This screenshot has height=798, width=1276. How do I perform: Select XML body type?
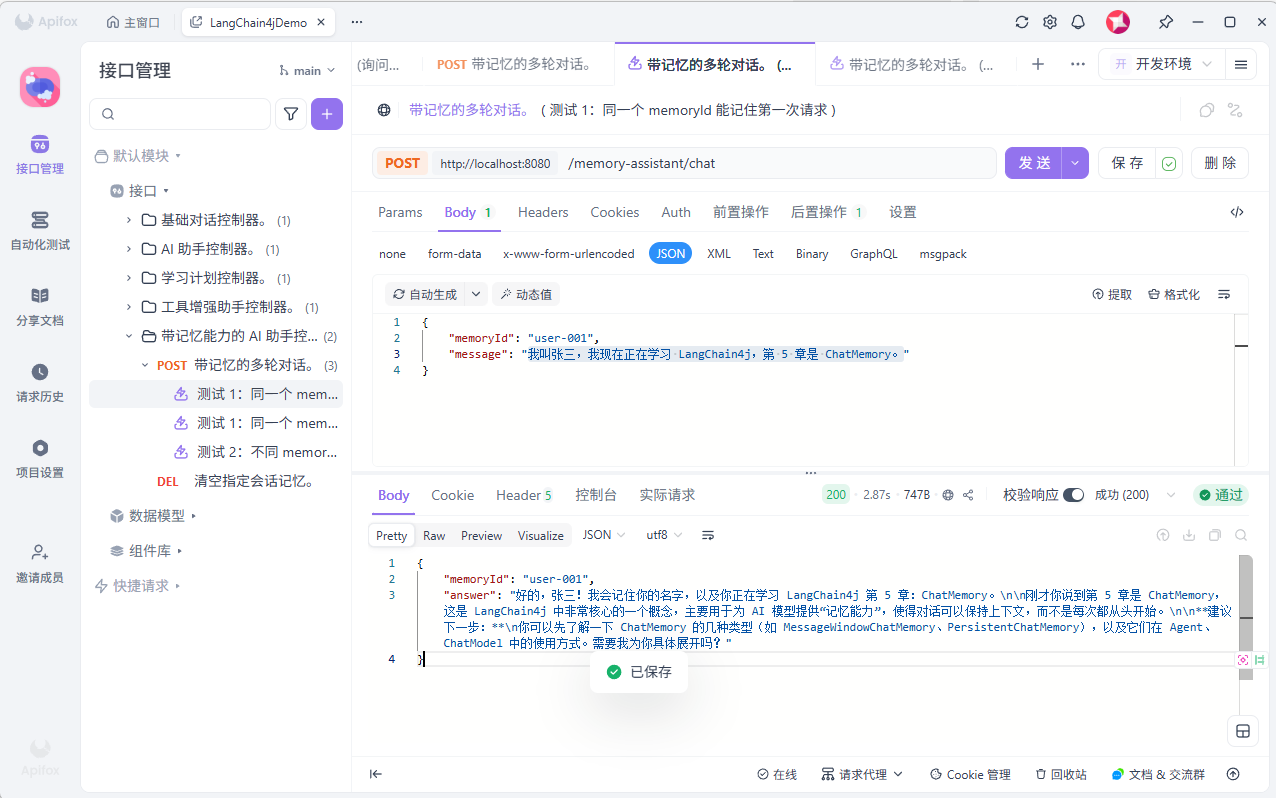click(x=719, y=254)
